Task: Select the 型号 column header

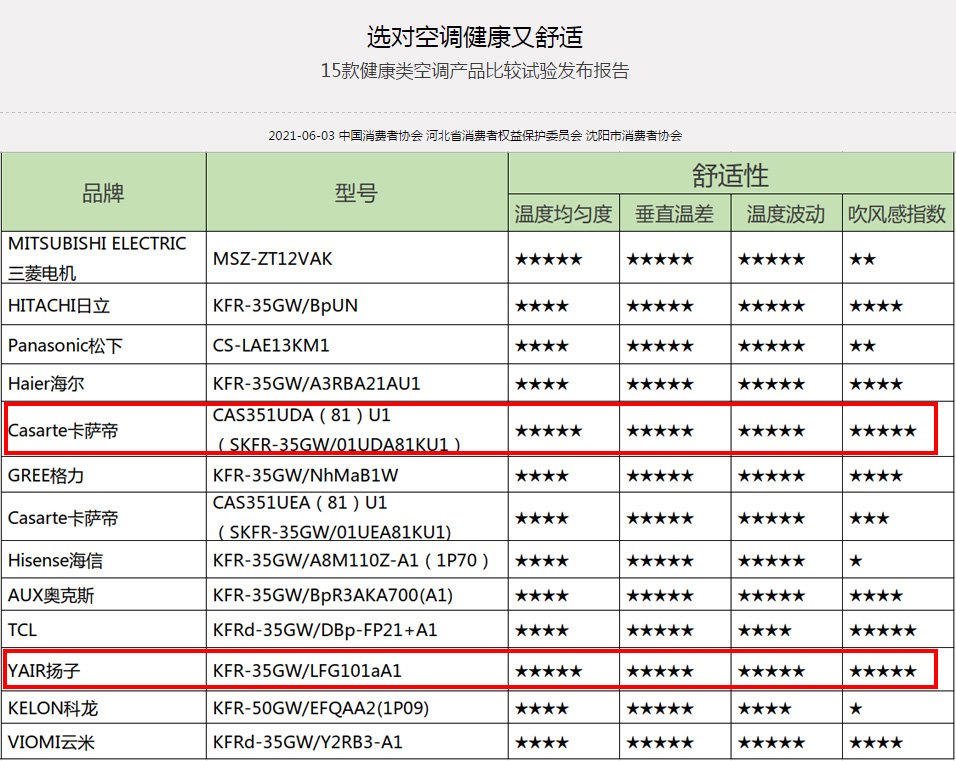Action: point(356,193)
